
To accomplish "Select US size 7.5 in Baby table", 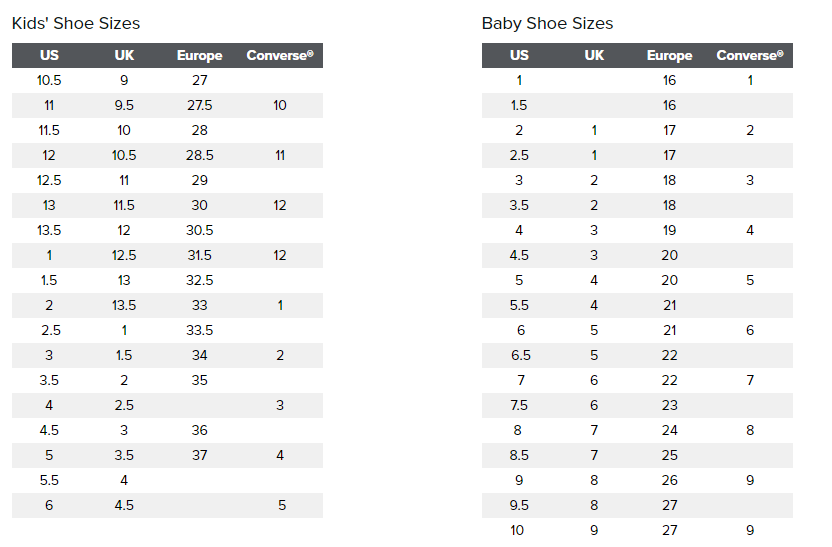I will click(519, 405).
